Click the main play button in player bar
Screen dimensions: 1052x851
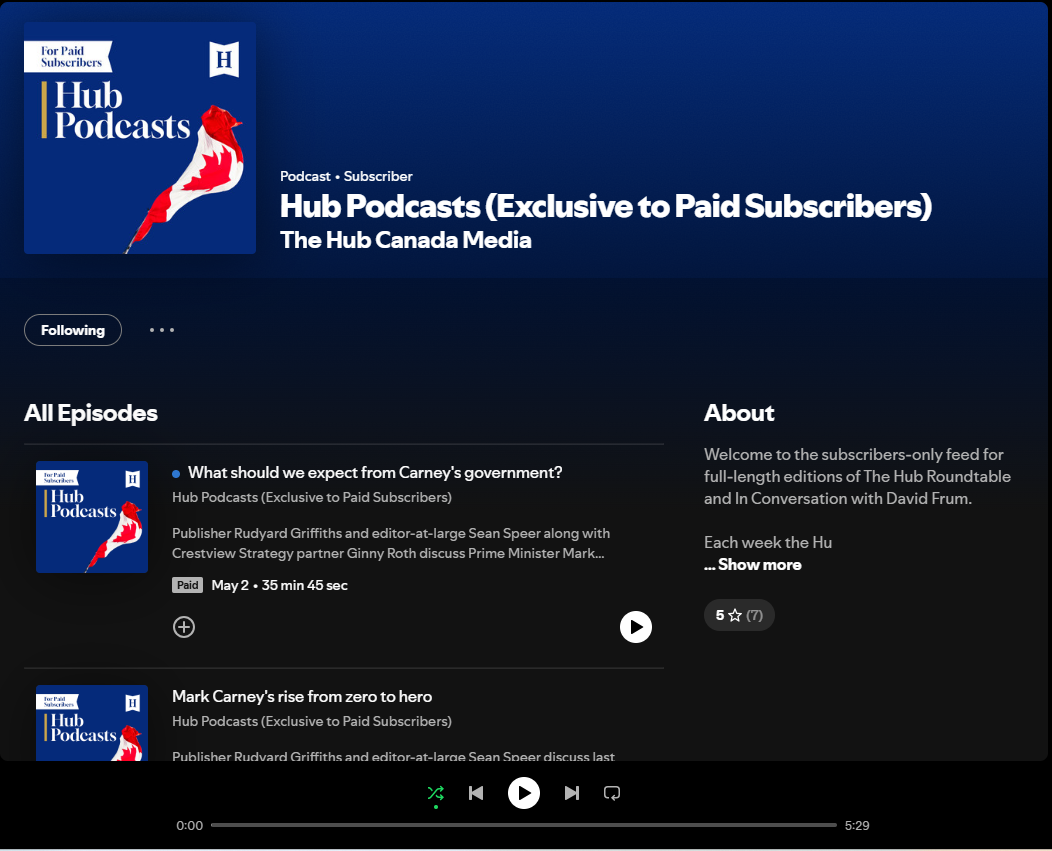click(x=524, y=793)
